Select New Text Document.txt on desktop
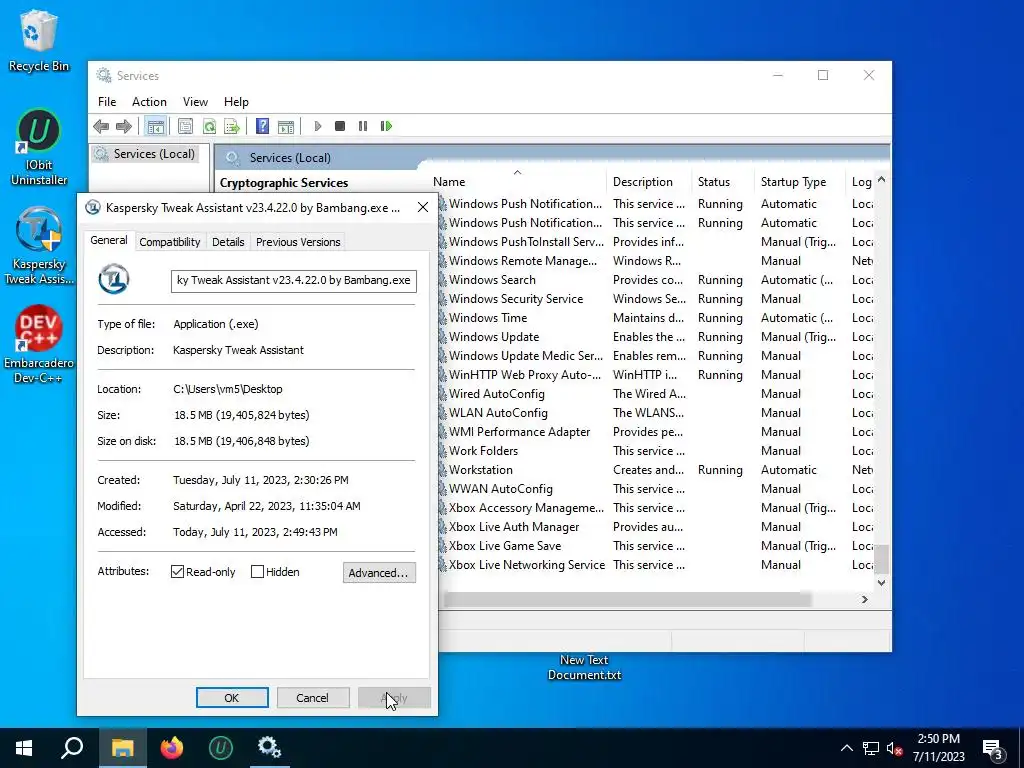This screenshot has width=1024, height=768. (584, 667)
